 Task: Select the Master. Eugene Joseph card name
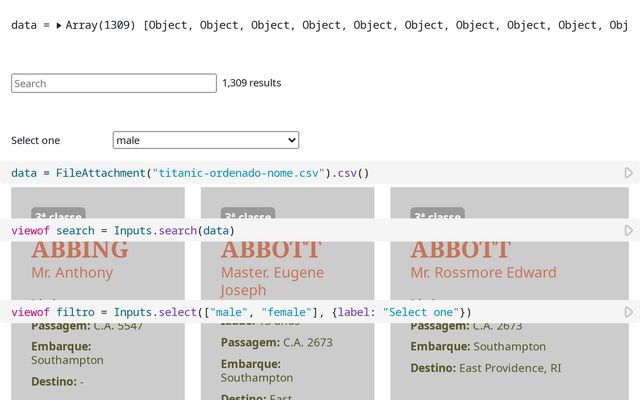point(272,281)
